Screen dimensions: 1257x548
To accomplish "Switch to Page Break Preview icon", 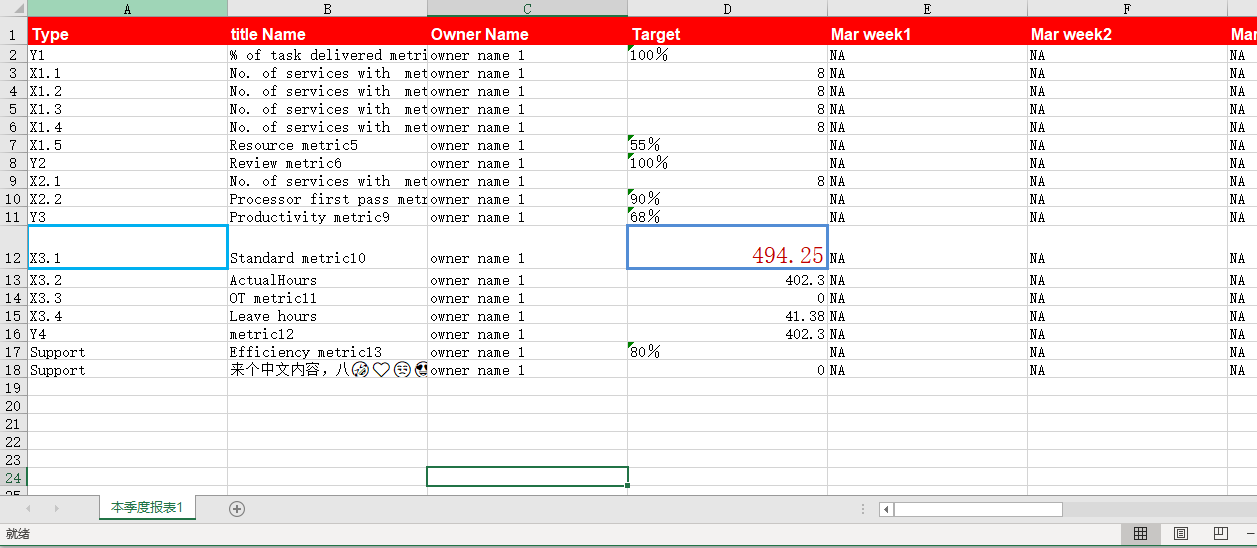I will (x=1220, y=534).
